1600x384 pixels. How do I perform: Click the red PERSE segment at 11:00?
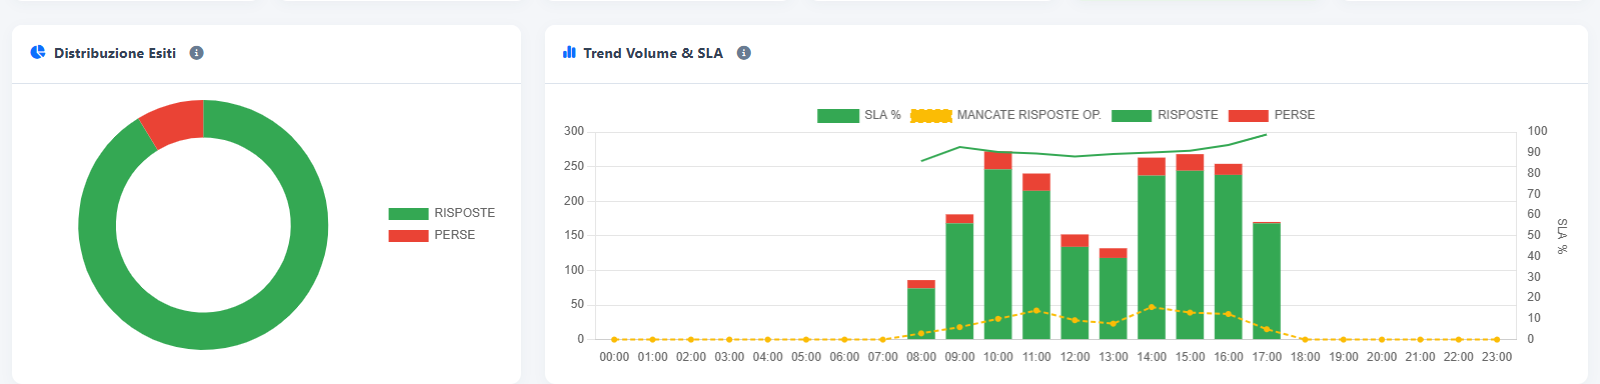coord(1036,182)
